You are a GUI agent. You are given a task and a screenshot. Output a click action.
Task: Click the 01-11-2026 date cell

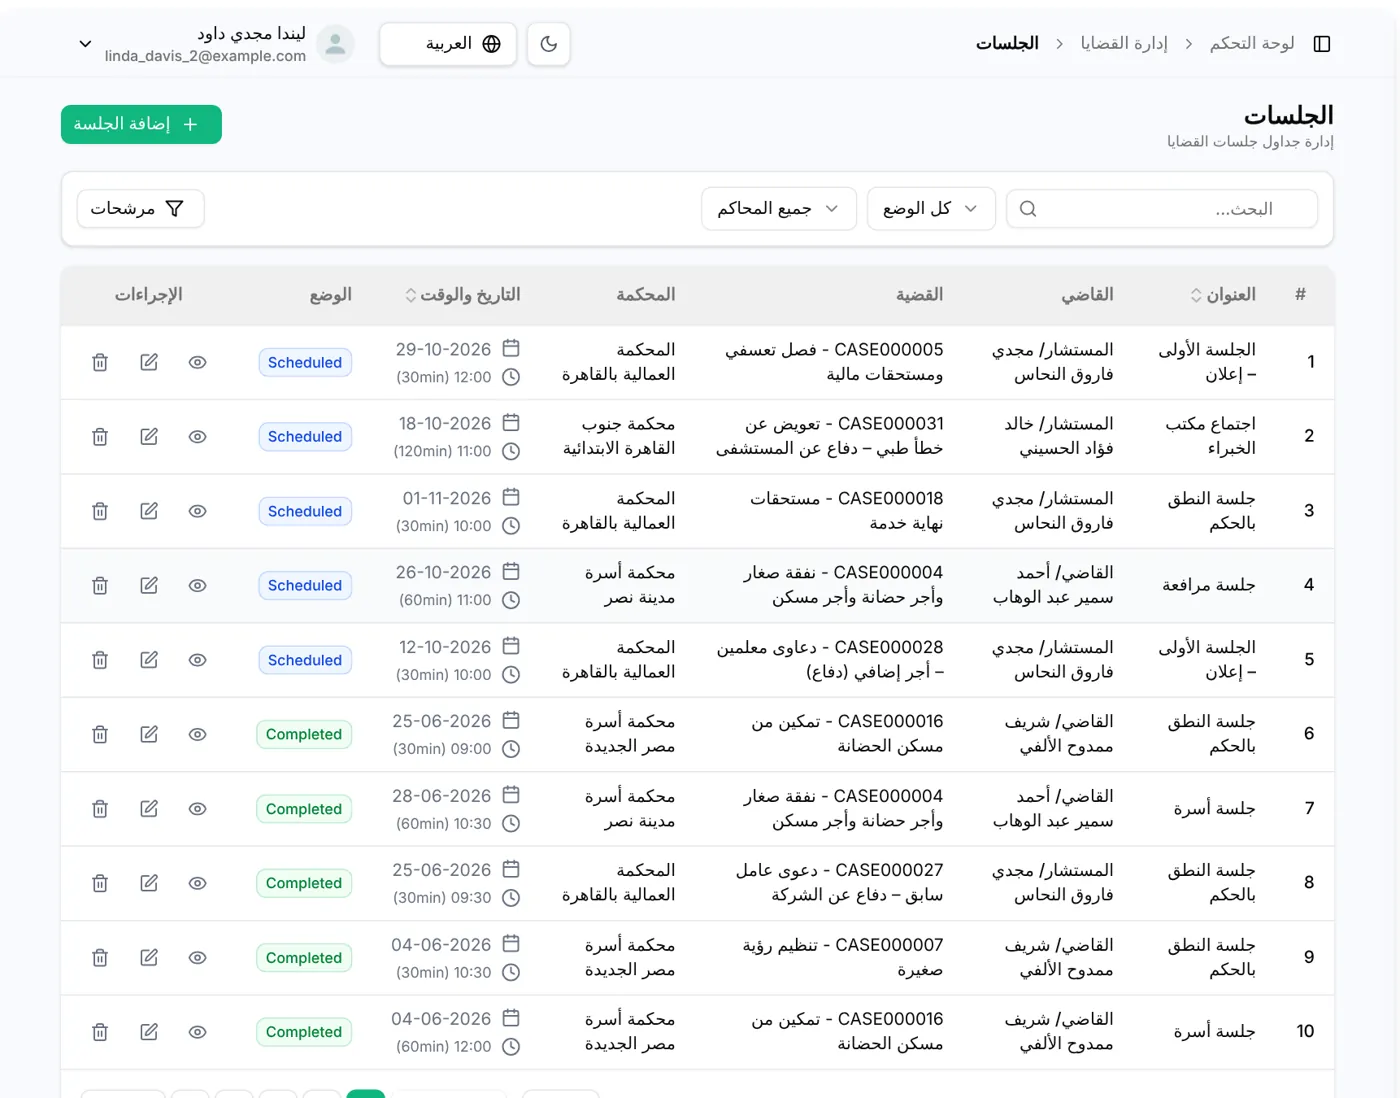(x=447, y=498)
